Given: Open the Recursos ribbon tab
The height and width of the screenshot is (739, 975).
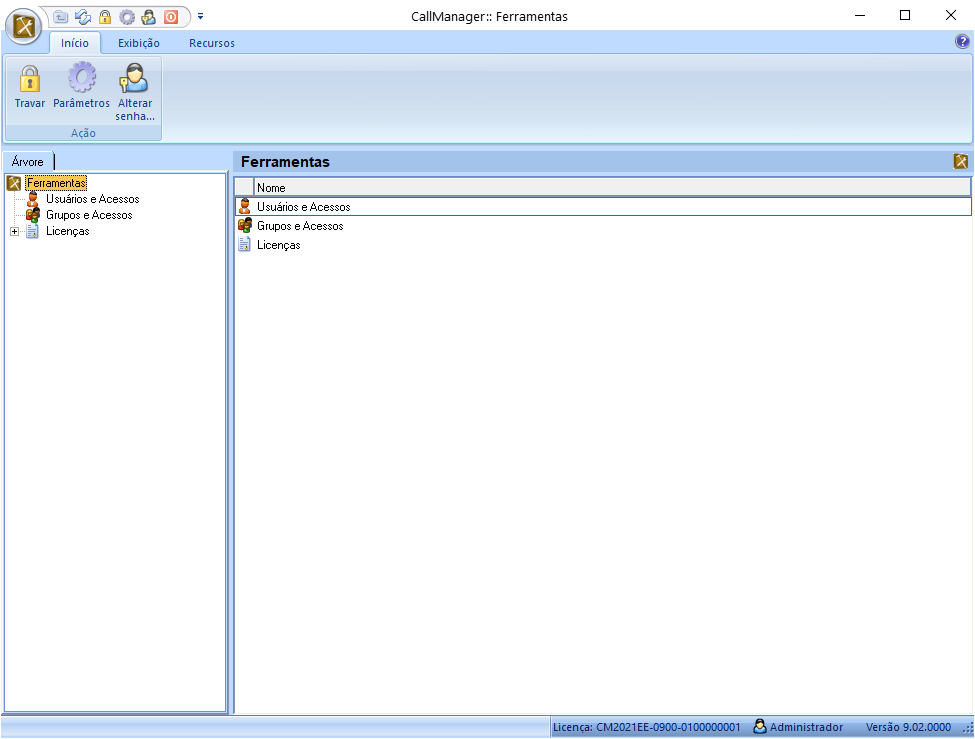Looking at the screenshot, I should (212, 43).
